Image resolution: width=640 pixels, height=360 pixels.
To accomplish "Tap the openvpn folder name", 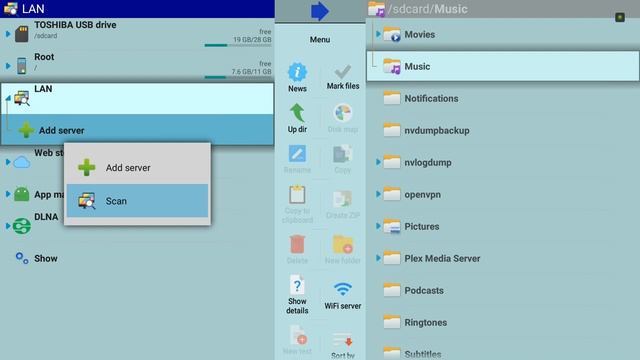I will point(422,195).
